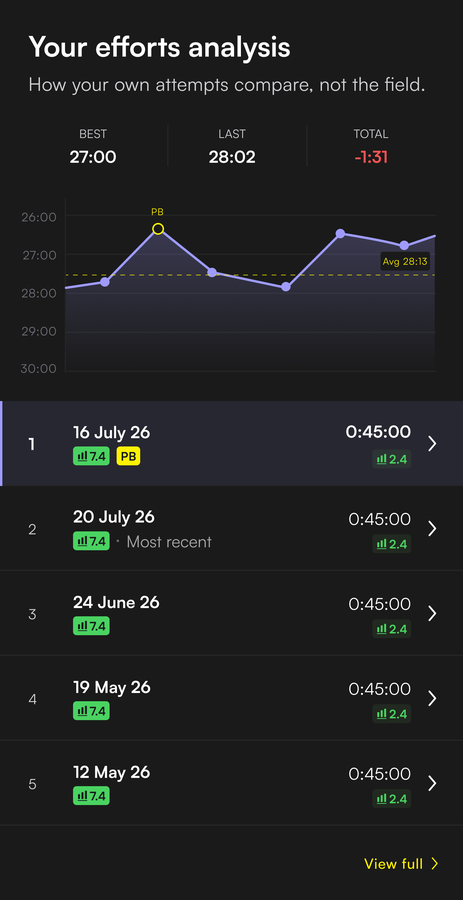This screenshot has height=900, width=463.
Task: Click the 7.4 badge under 16 July 26
Action: 91,456
